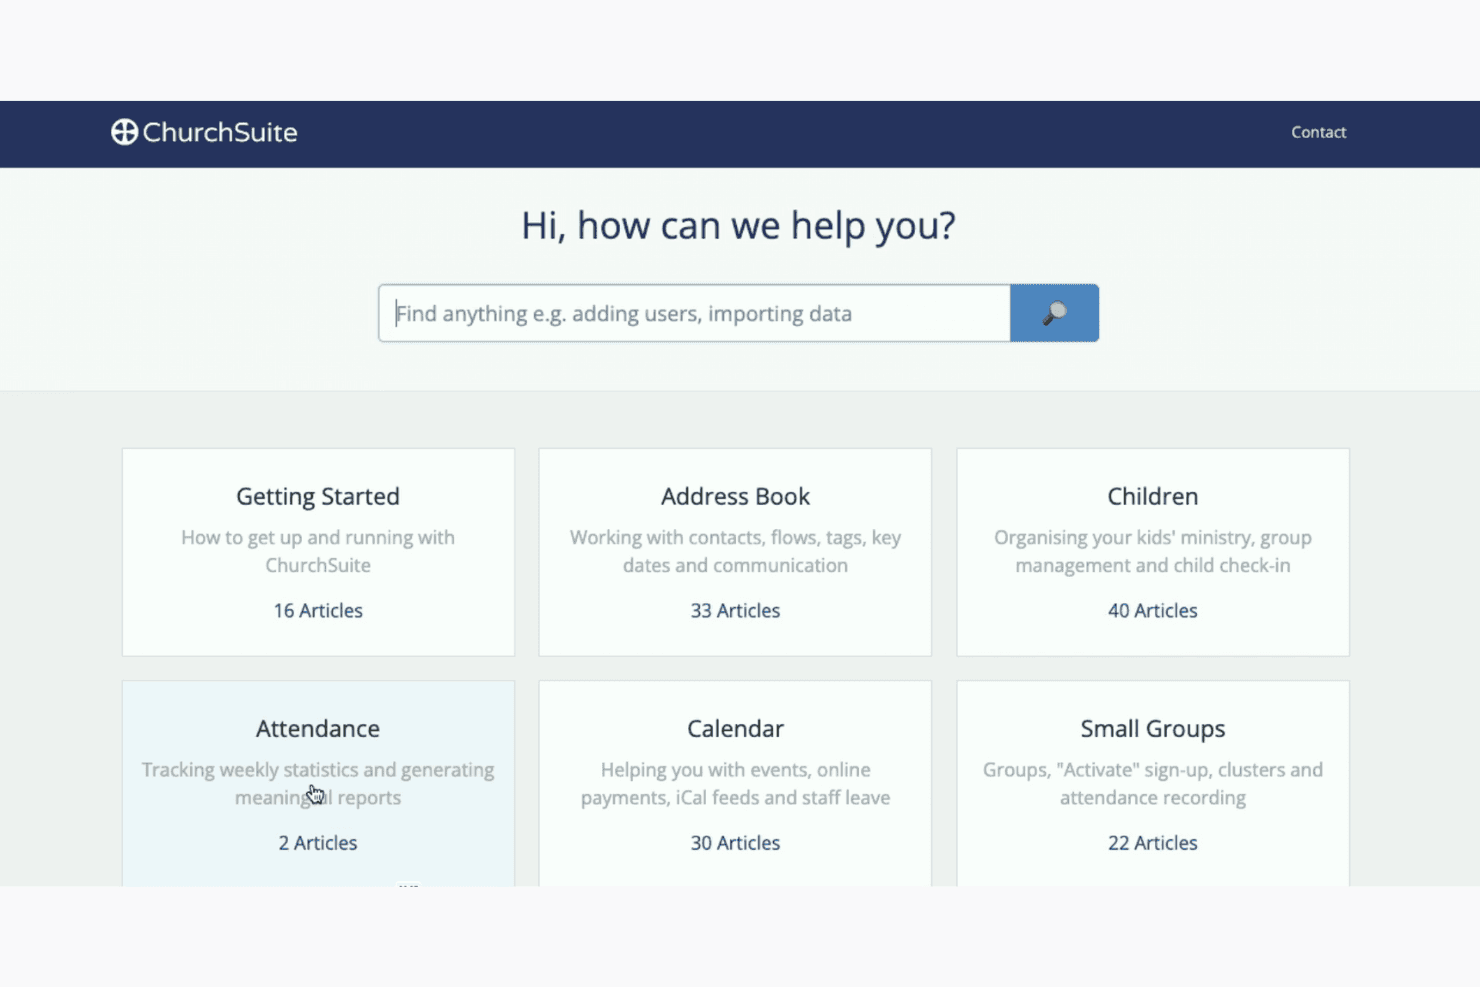The image size is (1480, 987).
Task: Click the "40 Articles" count
Action: tap(1152, 611)
